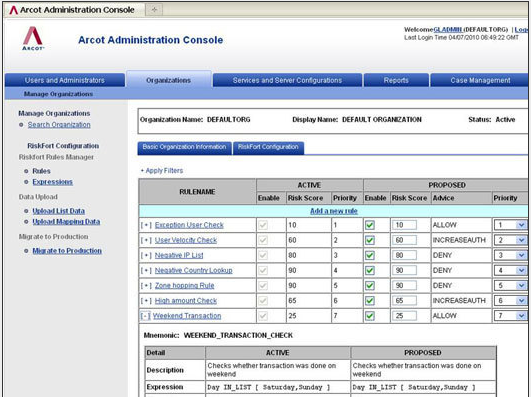Expand the Negative IP List rule details

[x=146, y=255]
